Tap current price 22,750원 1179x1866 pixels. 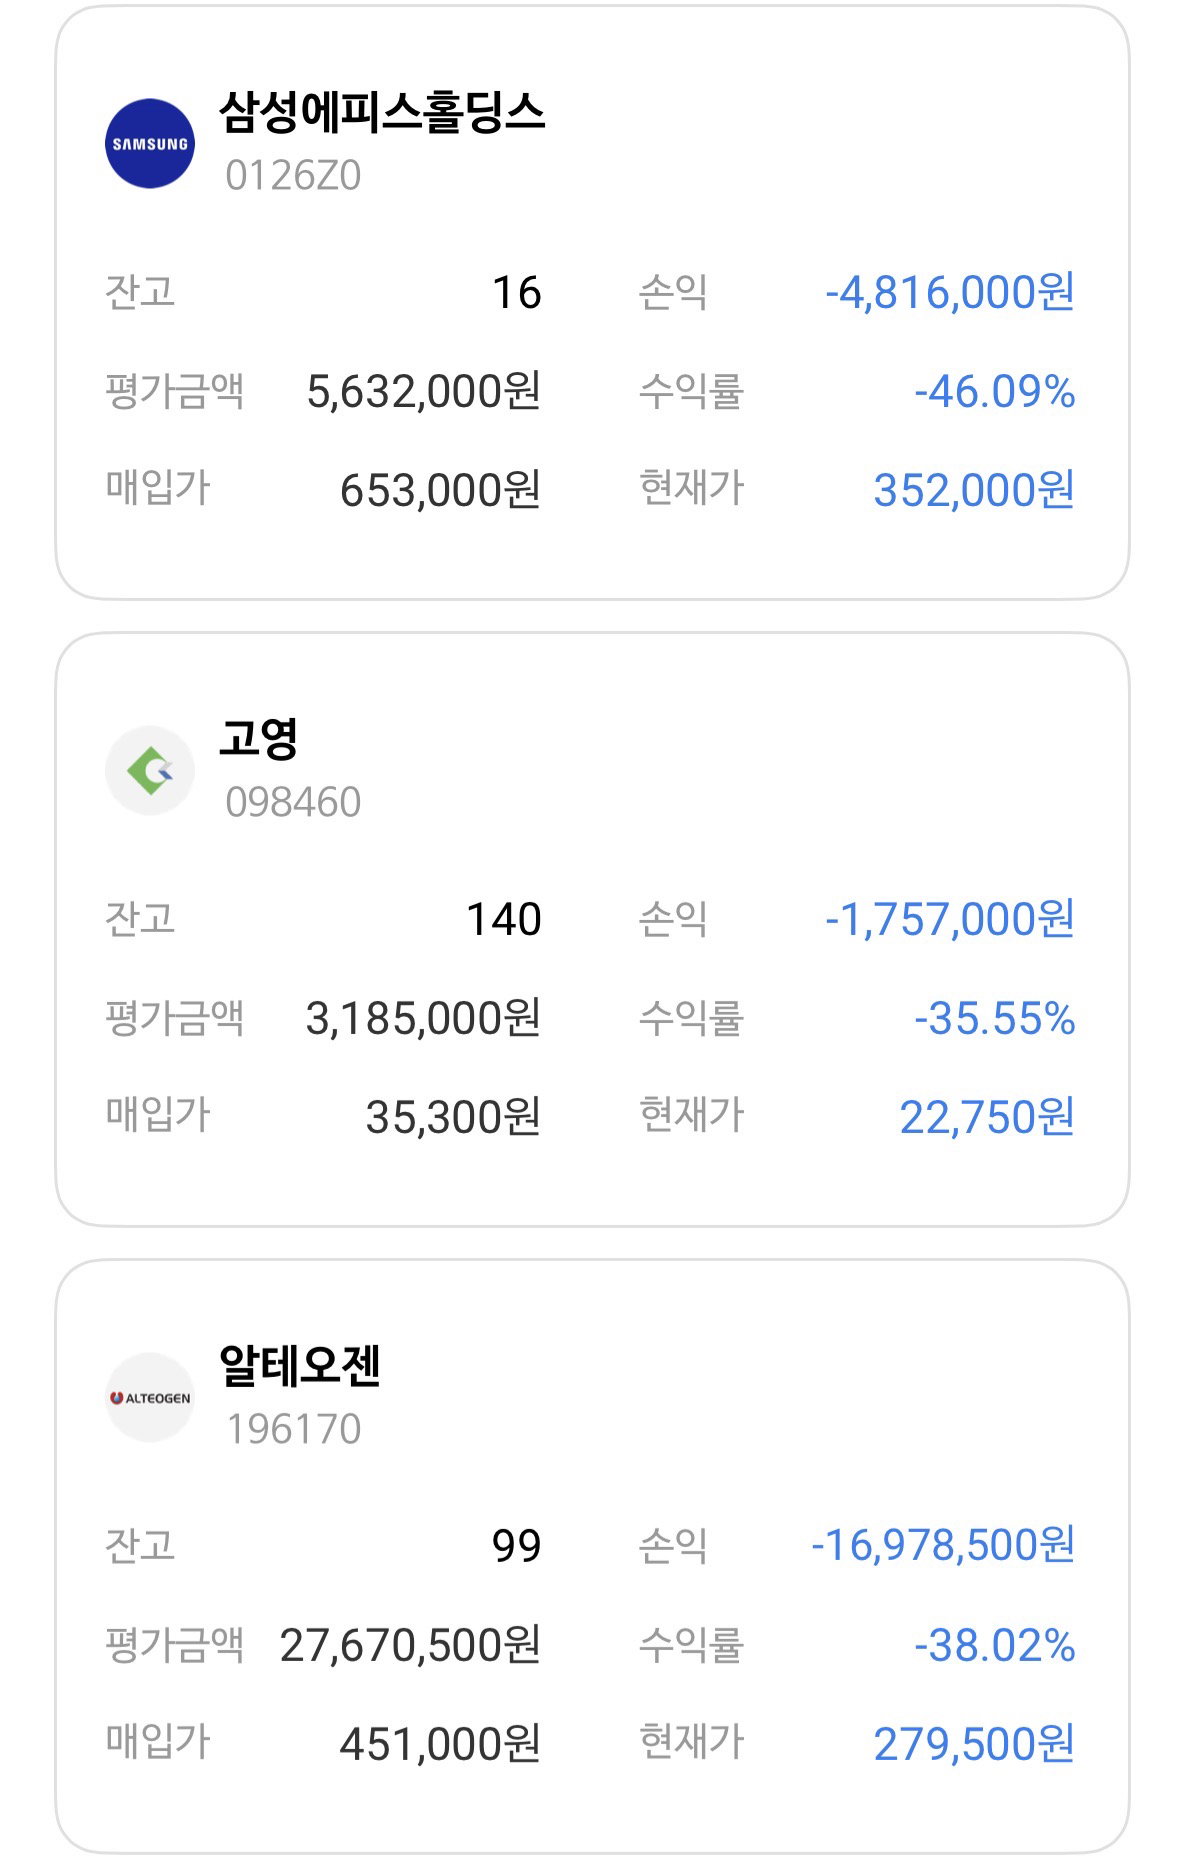[987, 1117]
